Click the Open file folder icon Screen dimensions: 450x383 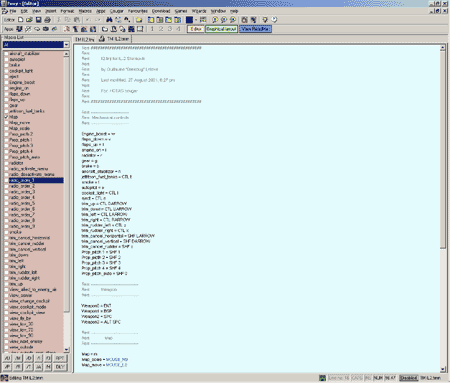coord(29,20)
